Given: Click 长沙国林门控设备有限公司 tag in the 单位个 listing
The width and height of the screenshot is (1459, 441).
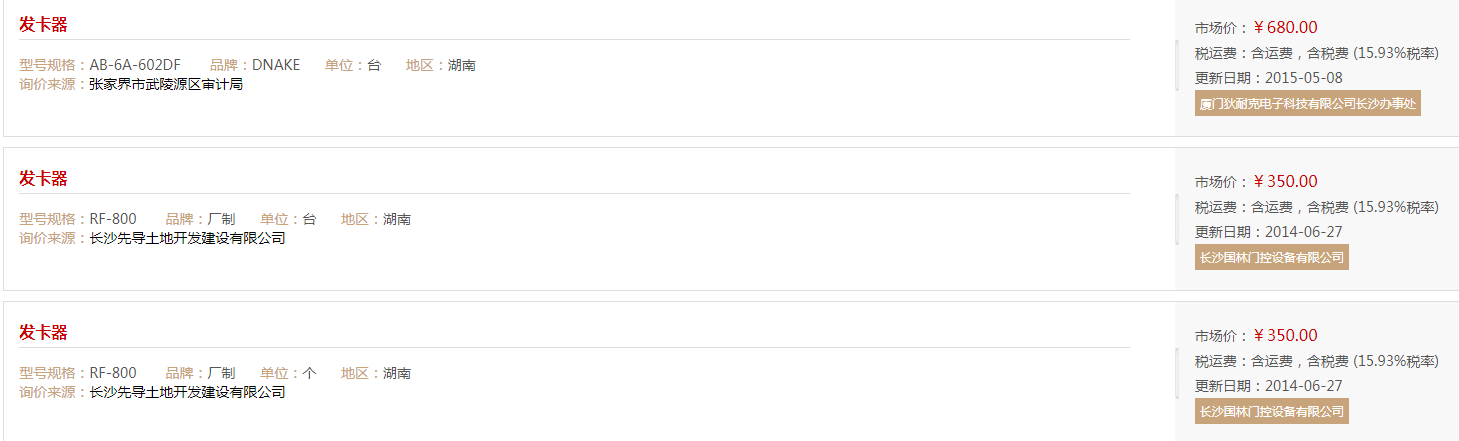Looking at the screenshot, I should coord(1271,411).
